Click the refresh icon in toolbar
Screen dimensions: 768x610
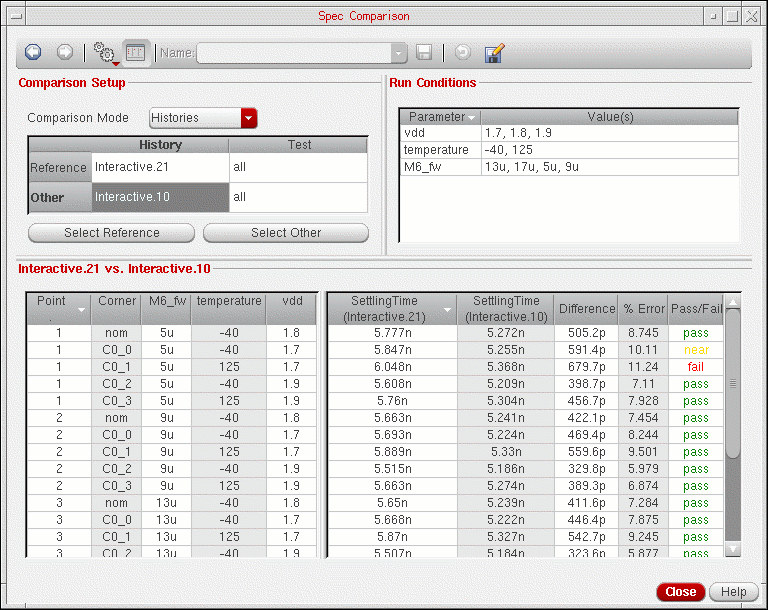pos(462,52)
